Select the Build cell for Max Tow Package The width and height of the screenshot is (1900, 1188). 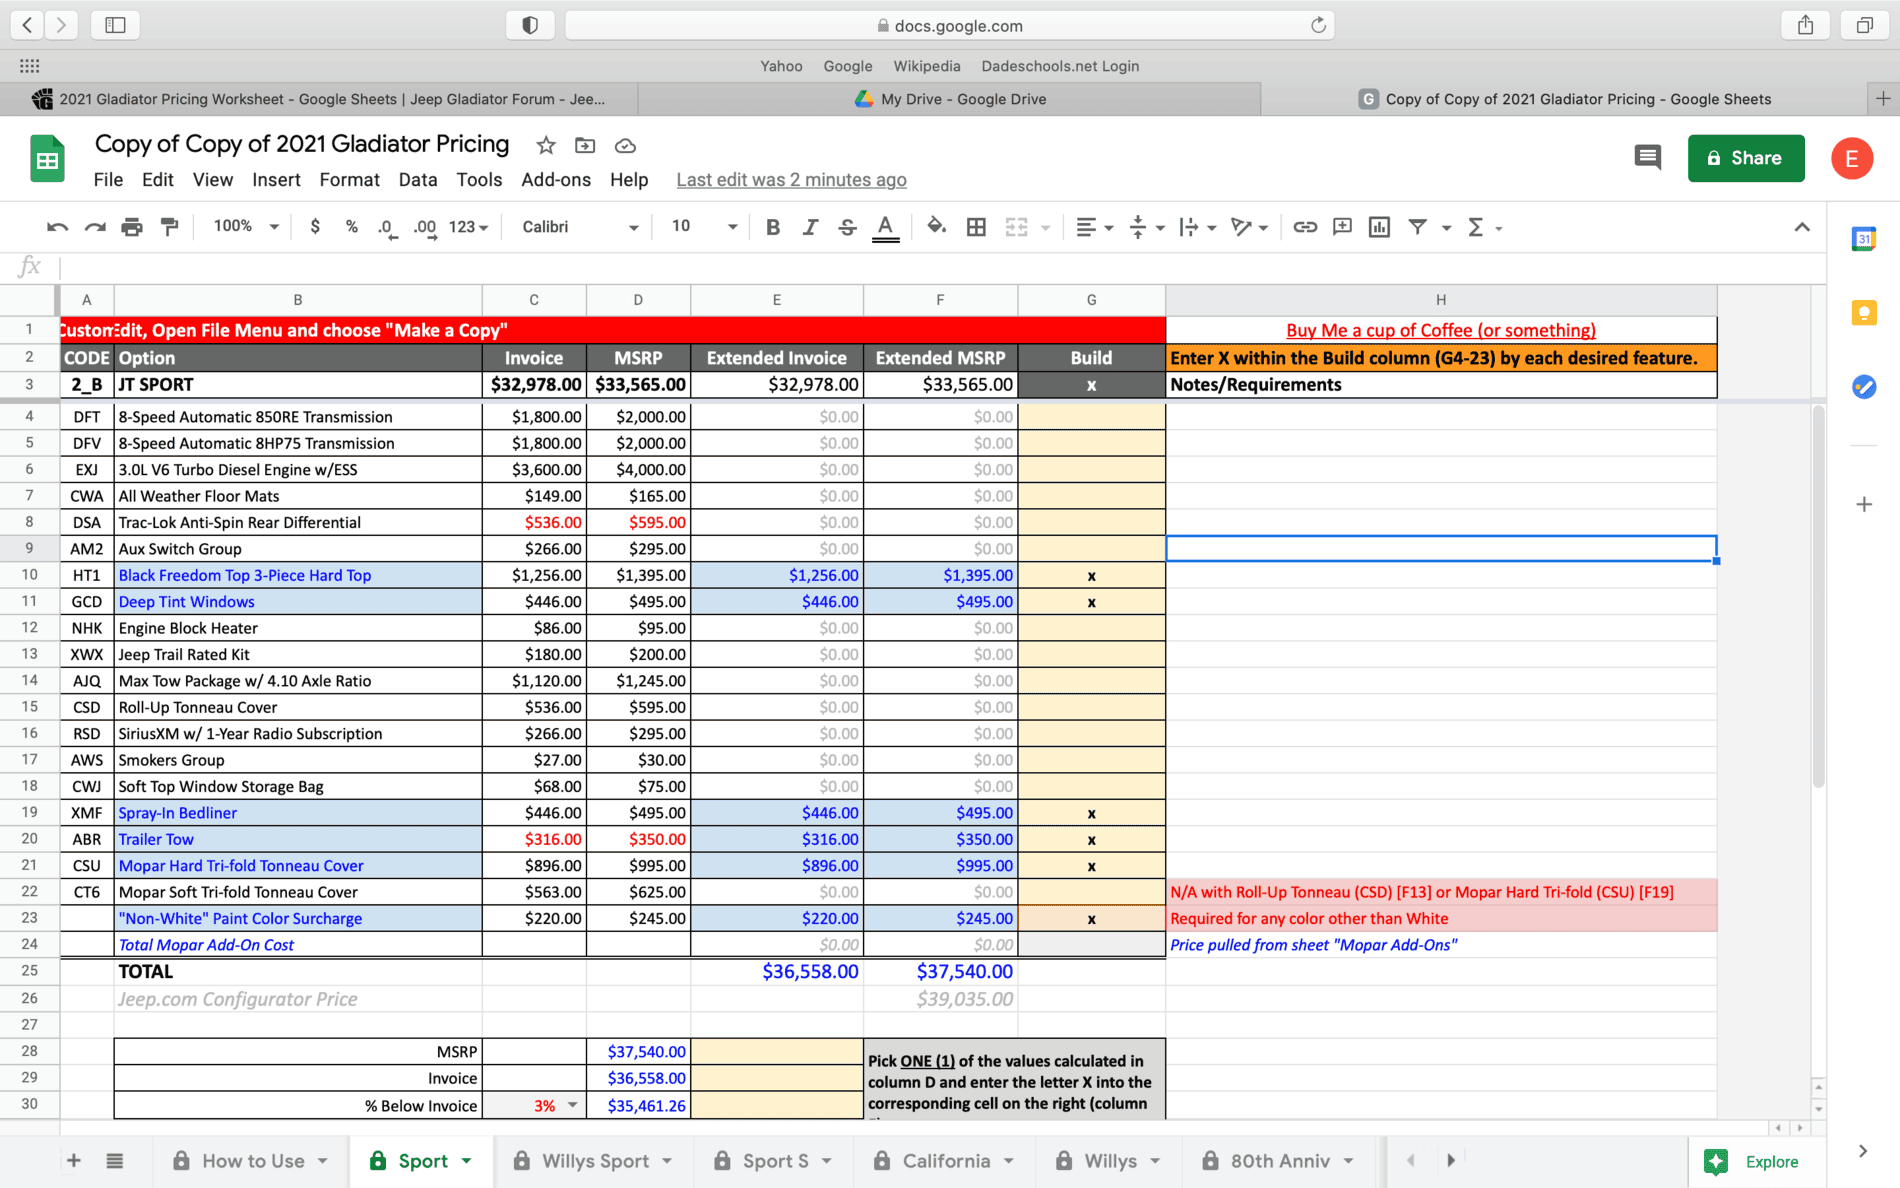point(1091,681)
